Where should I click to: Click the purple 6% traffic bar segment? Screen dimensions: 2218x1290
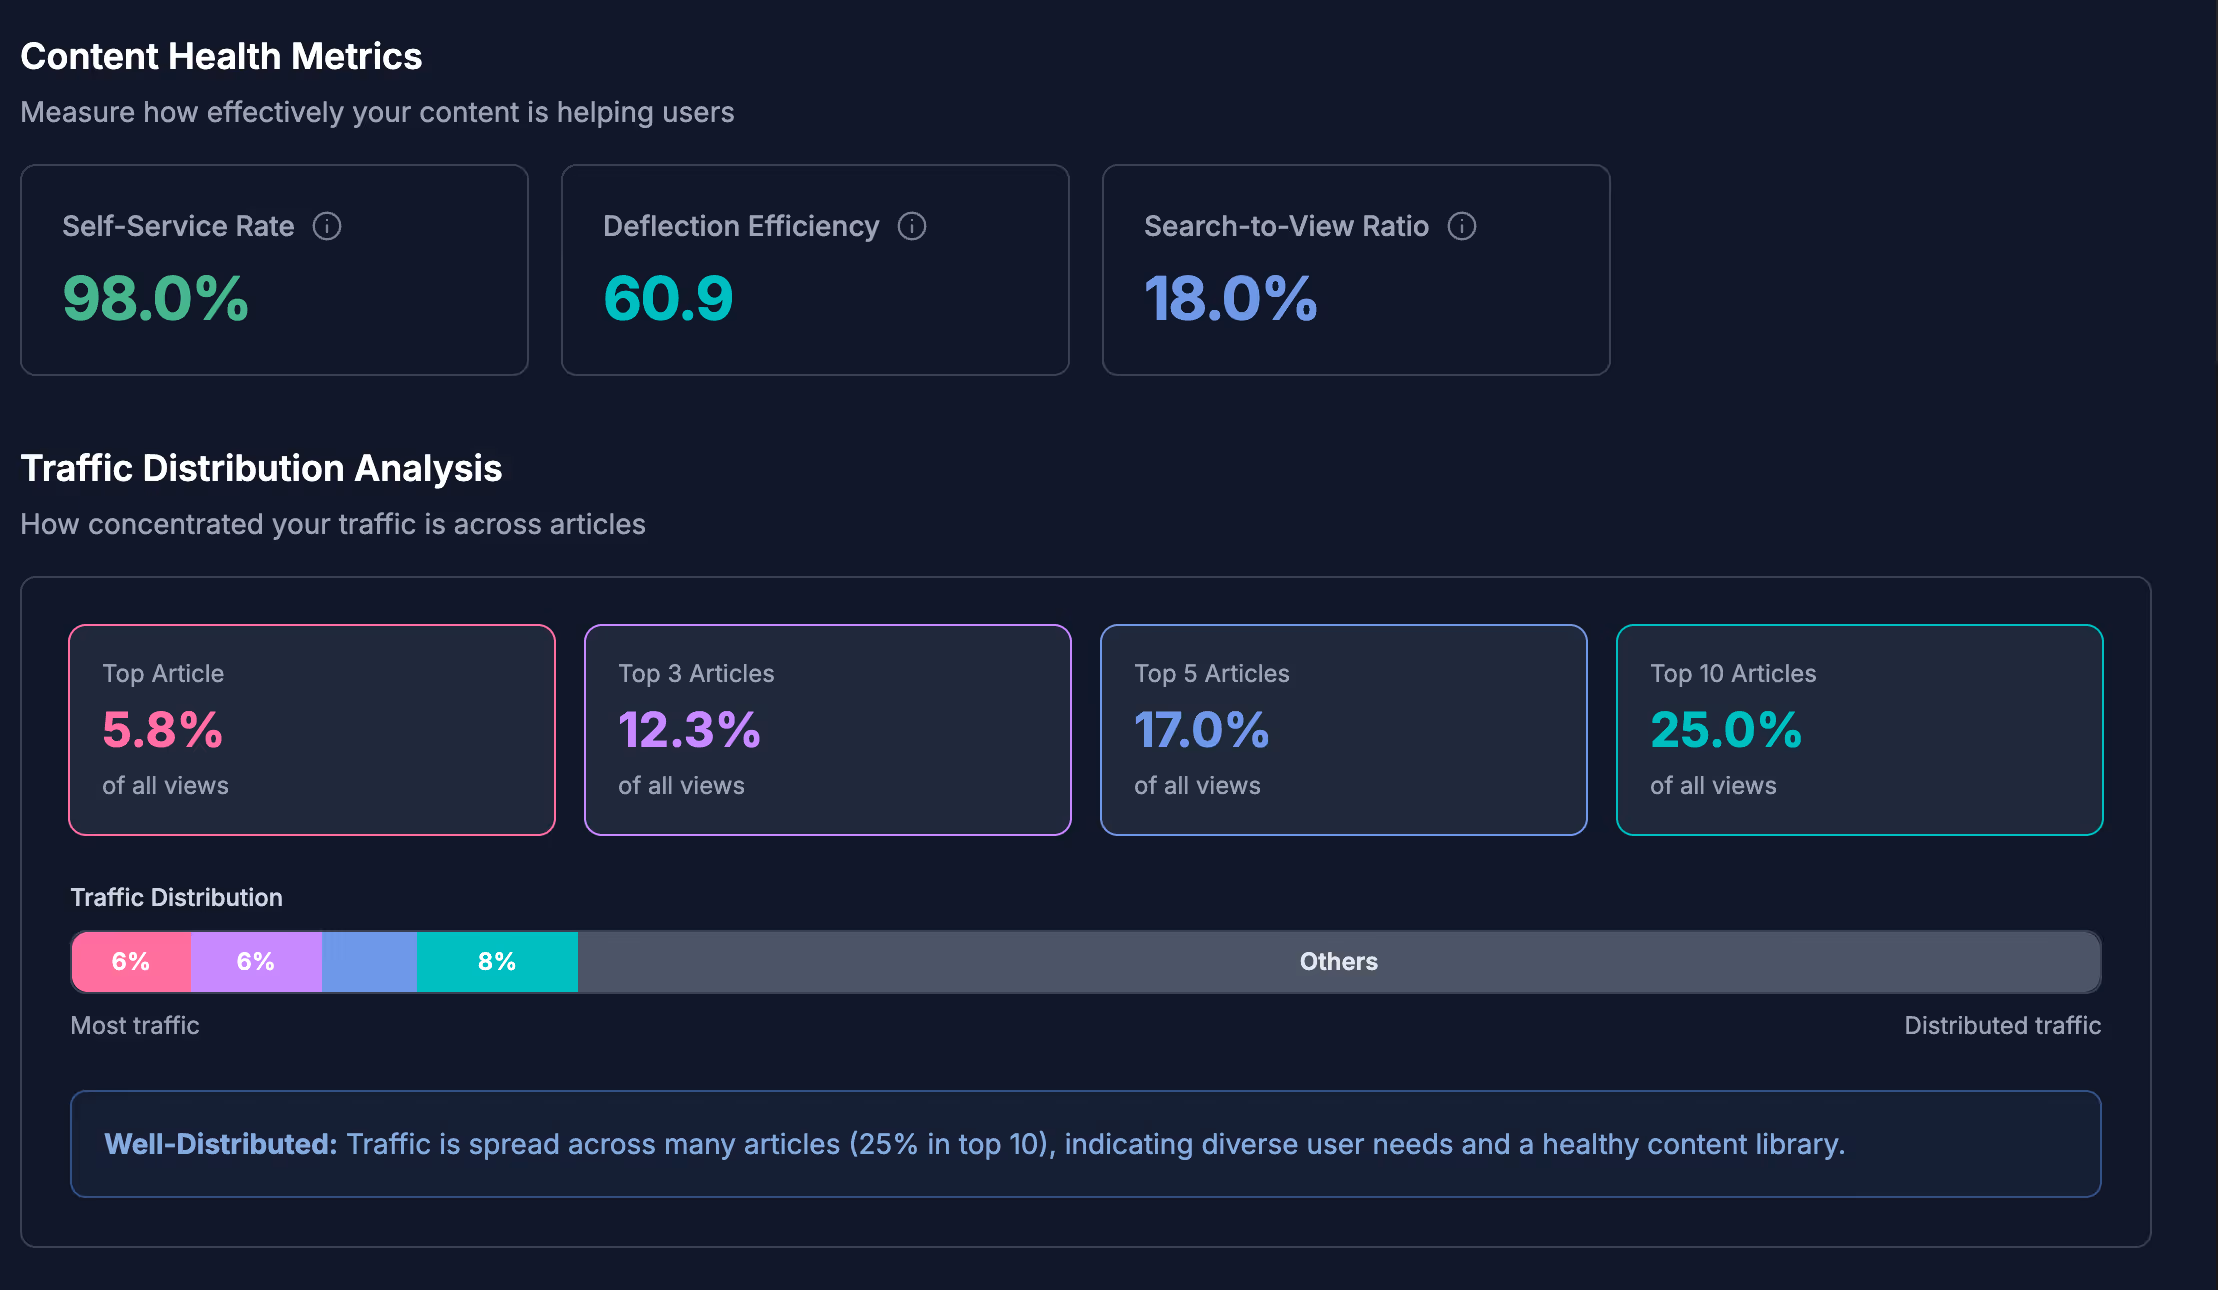point(256,962)
